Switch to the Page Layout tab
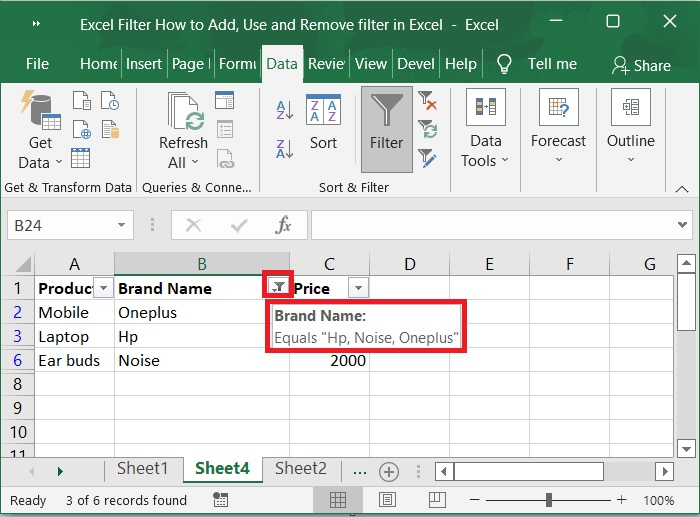This screenshot has width=700, height=517. (191, 64)
